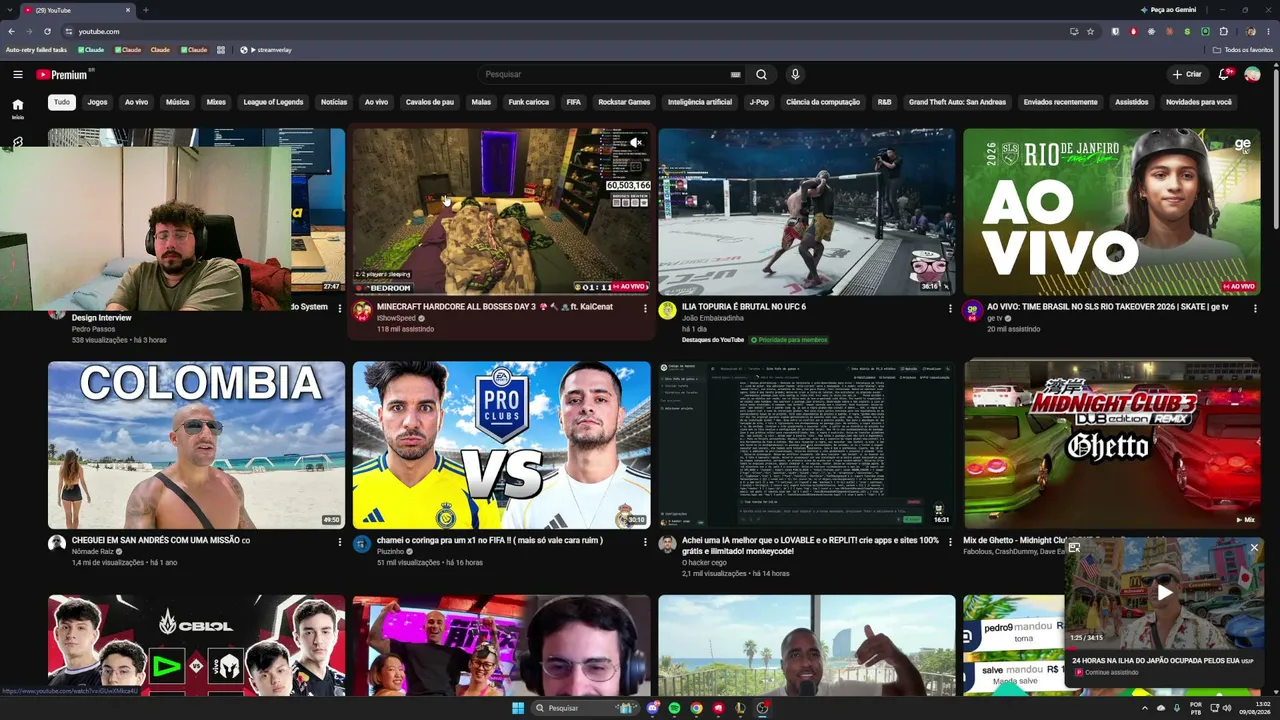This screenshot has height=720, width=1280.
Task: Open the ge tv channel avatar
Action: point(972,311)
